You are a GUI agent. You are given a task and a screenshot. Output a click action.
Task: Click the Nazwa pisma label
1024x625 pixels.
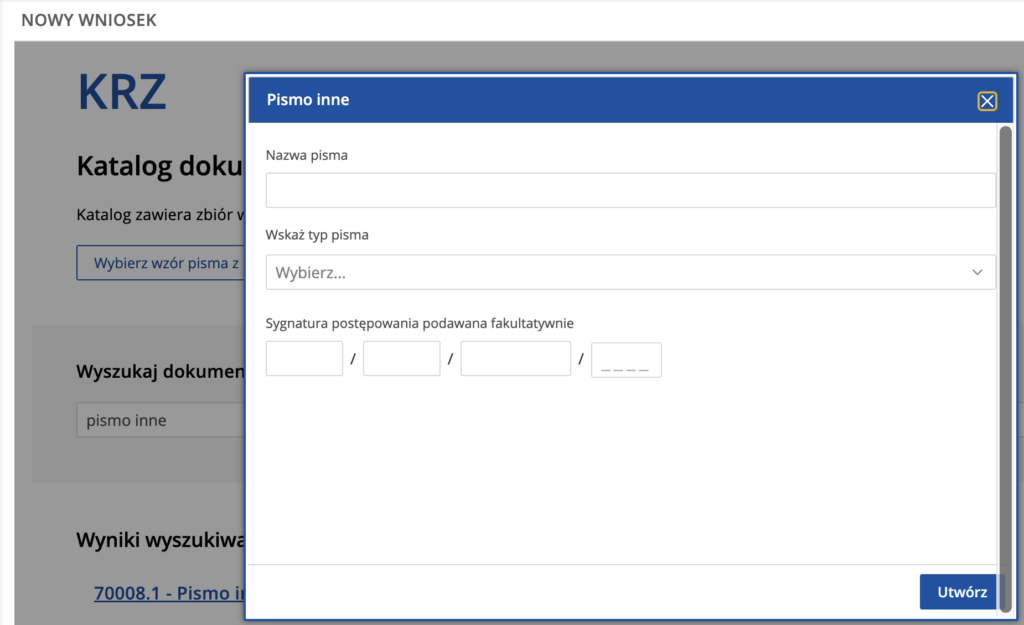[307, 155]
